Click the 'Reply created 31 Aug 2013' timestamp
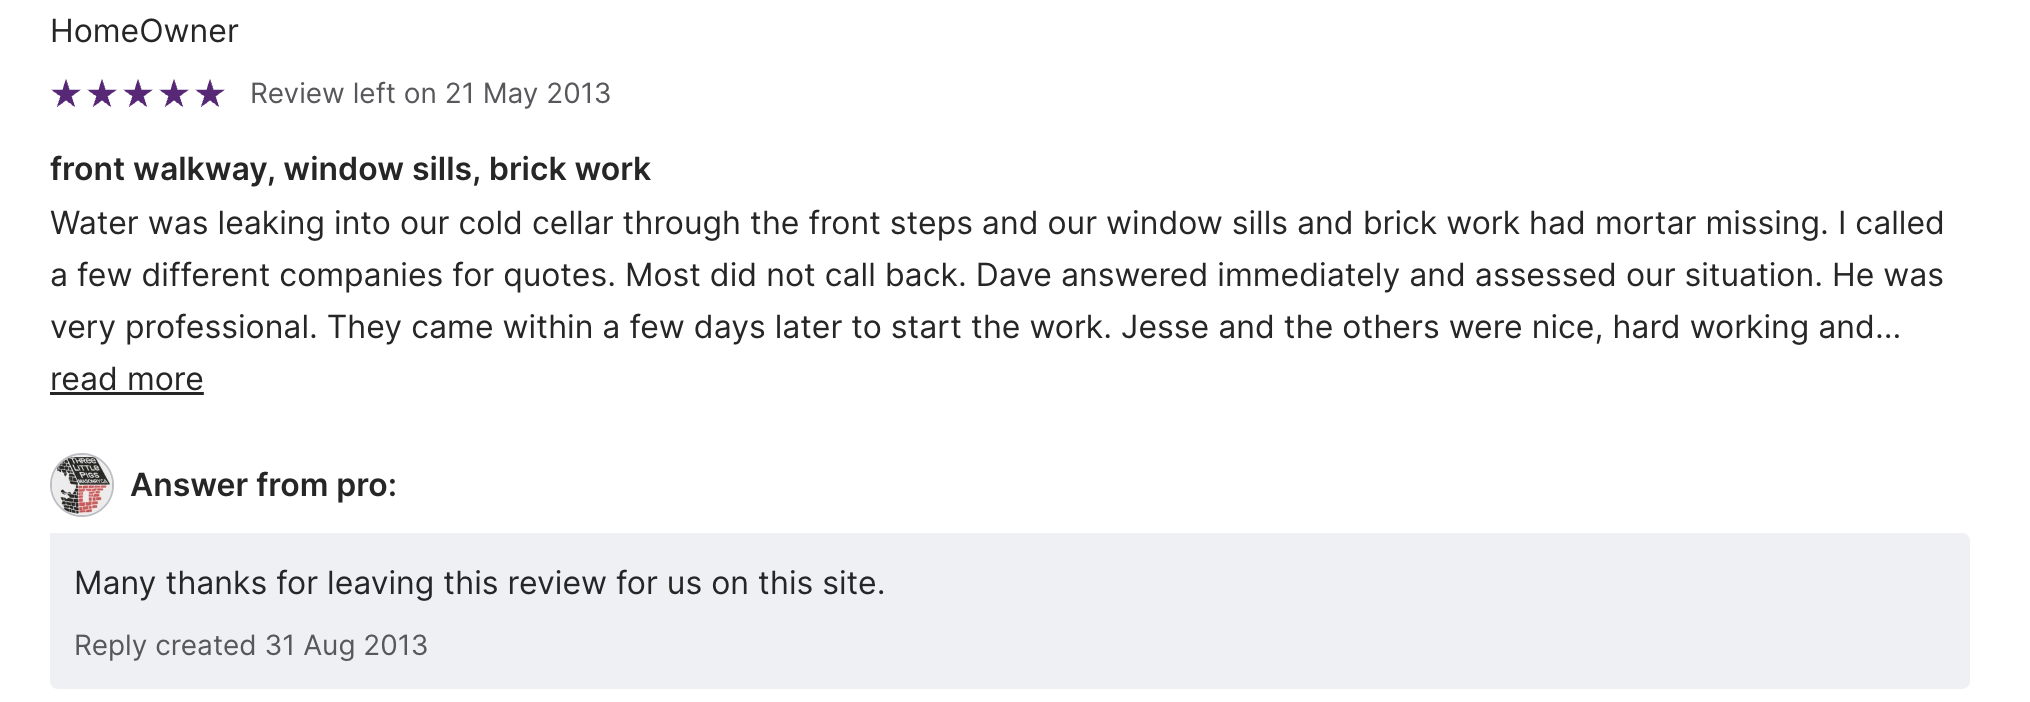 [x=251, y=645]
